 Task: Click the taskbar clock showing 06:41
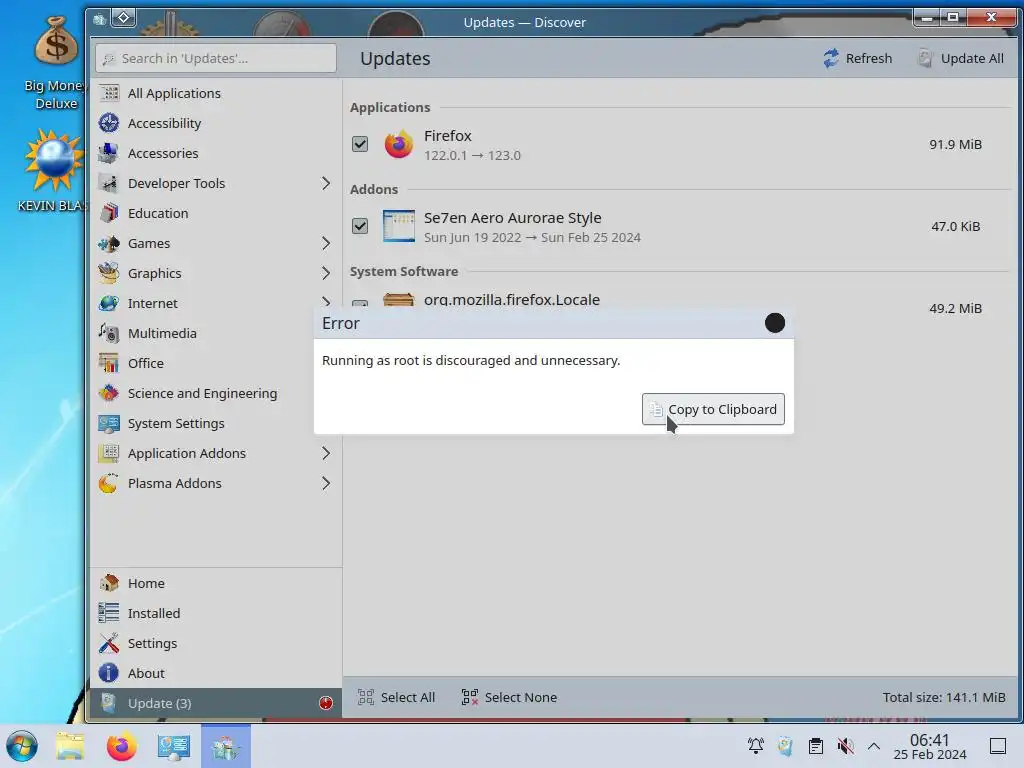pos(929,746)
